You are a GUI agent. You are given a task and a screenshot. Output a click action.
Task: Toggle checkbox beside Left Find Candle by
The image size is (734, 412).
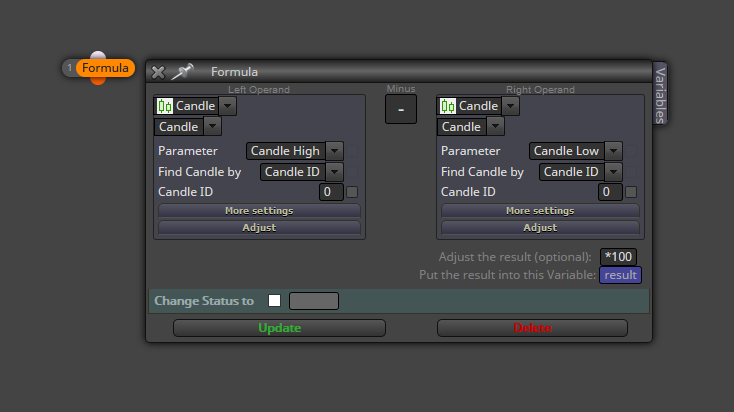pos(352,172)
